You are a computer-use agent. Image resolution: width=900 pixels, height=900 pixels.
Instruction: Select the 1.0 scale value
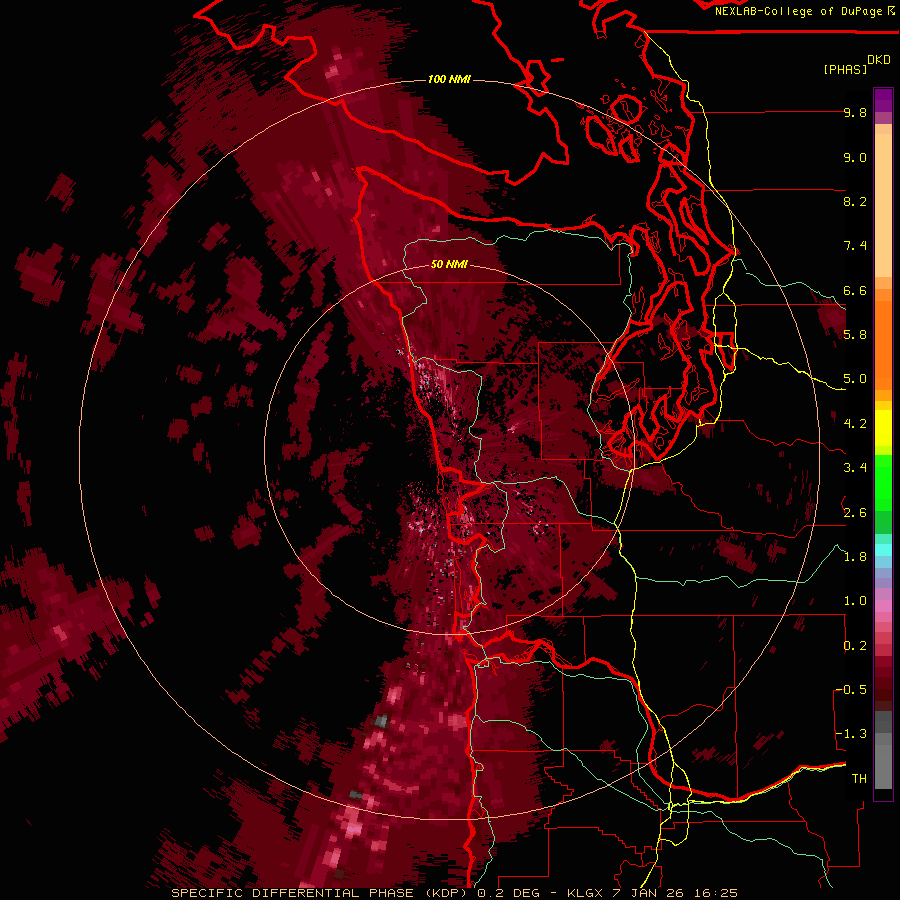click(x=855, y=601)
